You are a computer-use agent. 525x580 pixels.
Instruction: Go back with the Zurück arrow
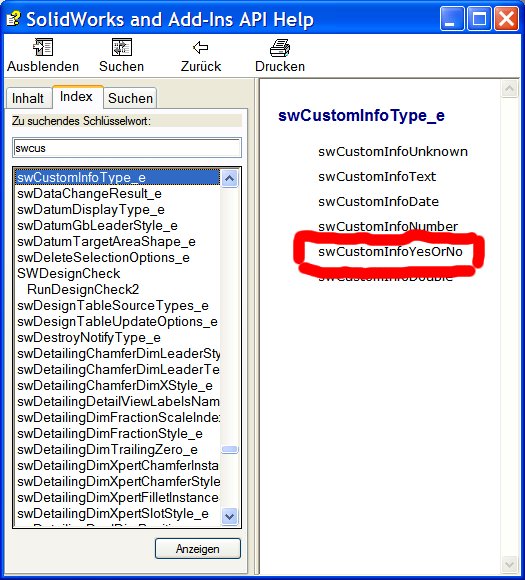click(201, 47)
